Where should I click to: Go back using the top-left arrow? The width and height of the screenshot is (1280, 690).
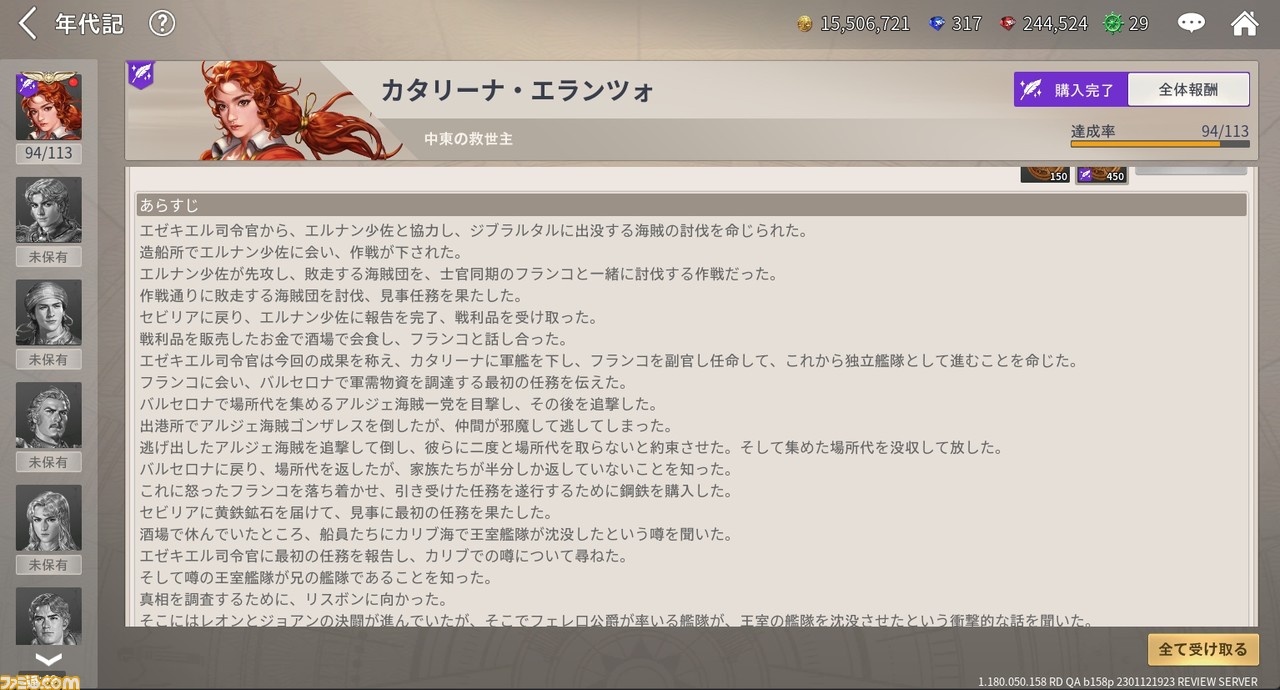27,23
